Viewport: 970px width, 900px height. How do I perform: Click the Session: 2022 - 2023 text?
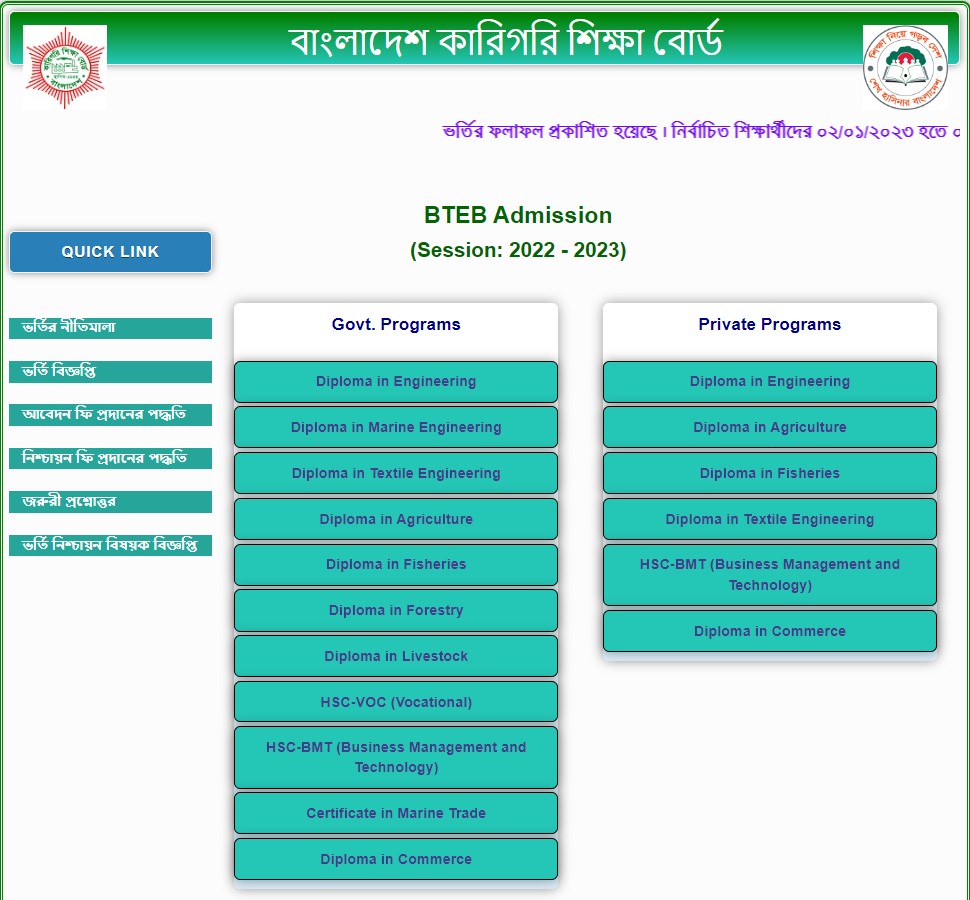point(518,250)
